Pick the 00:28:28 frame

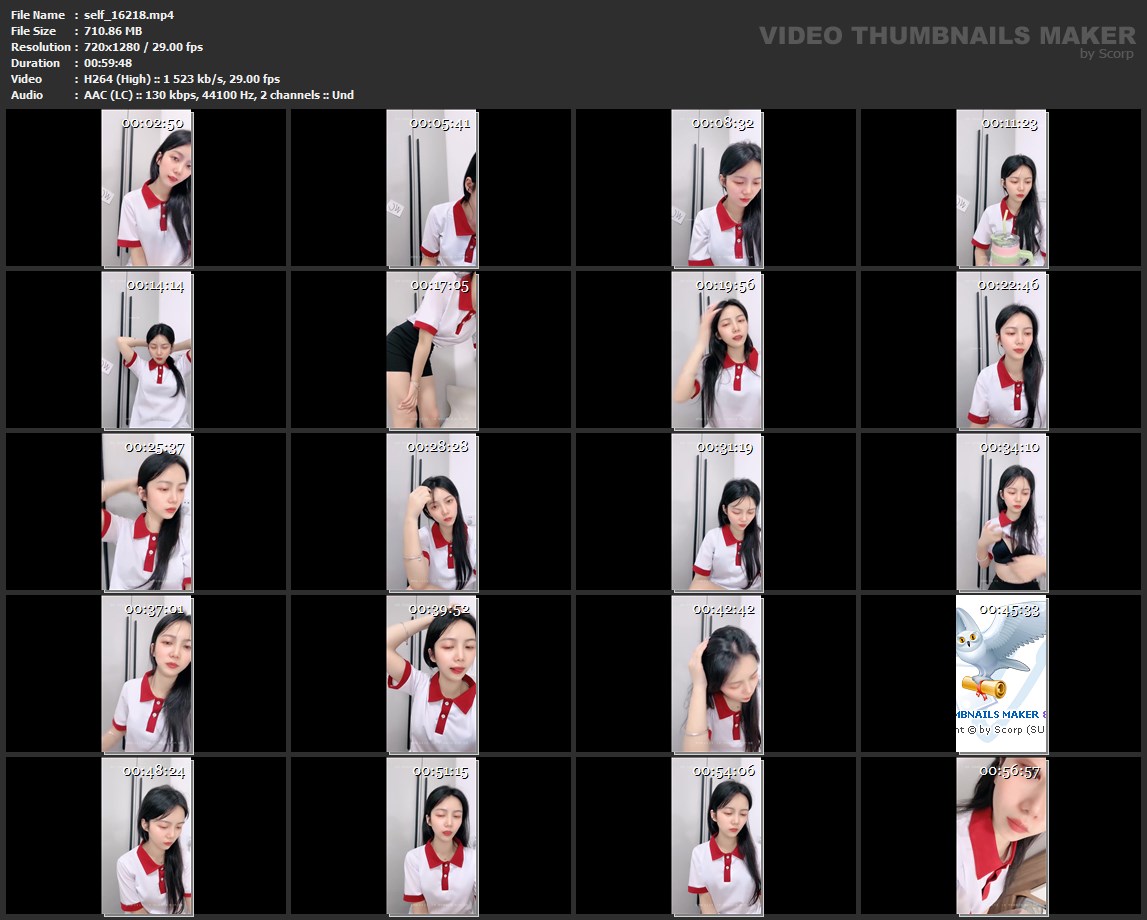431,512
